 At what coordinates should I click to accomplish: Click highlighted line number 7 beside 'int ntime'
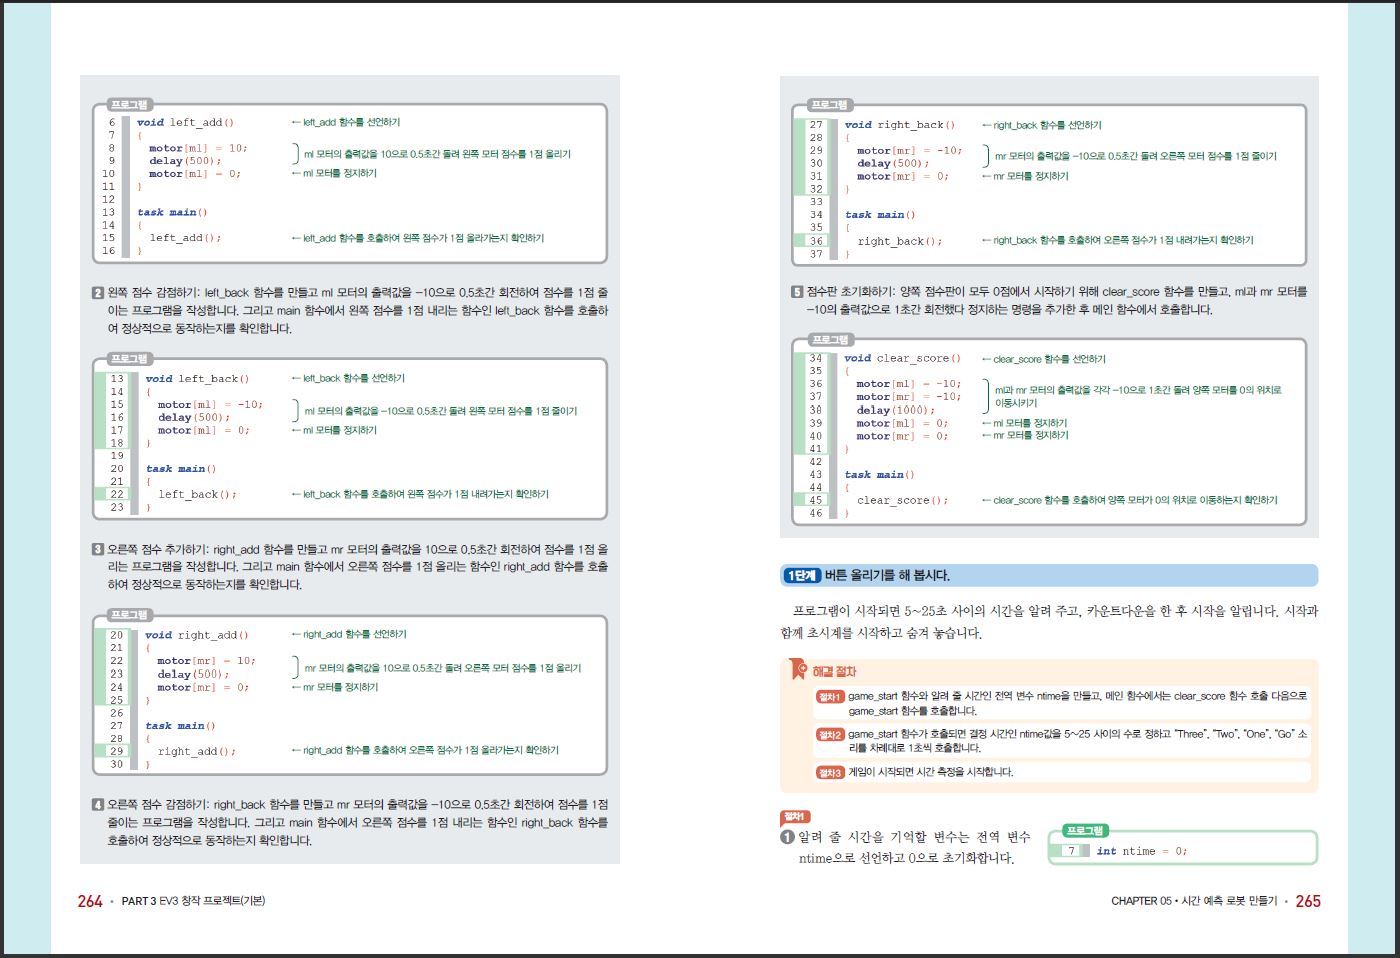coord(1071,851)
